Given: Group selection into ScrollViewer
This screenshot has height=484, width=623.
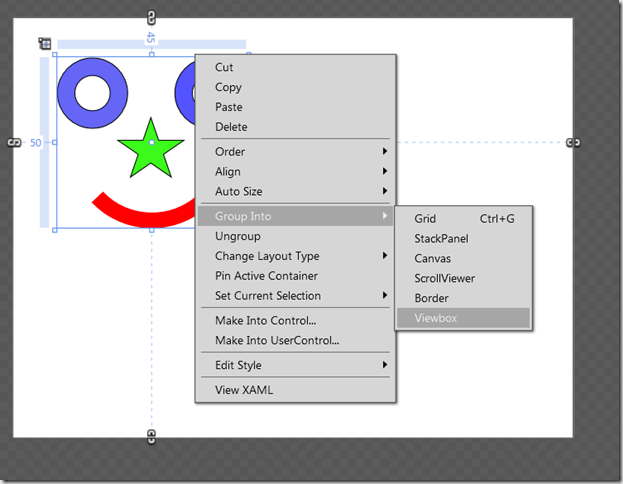Looking at the screenshot, I should 463,278.
